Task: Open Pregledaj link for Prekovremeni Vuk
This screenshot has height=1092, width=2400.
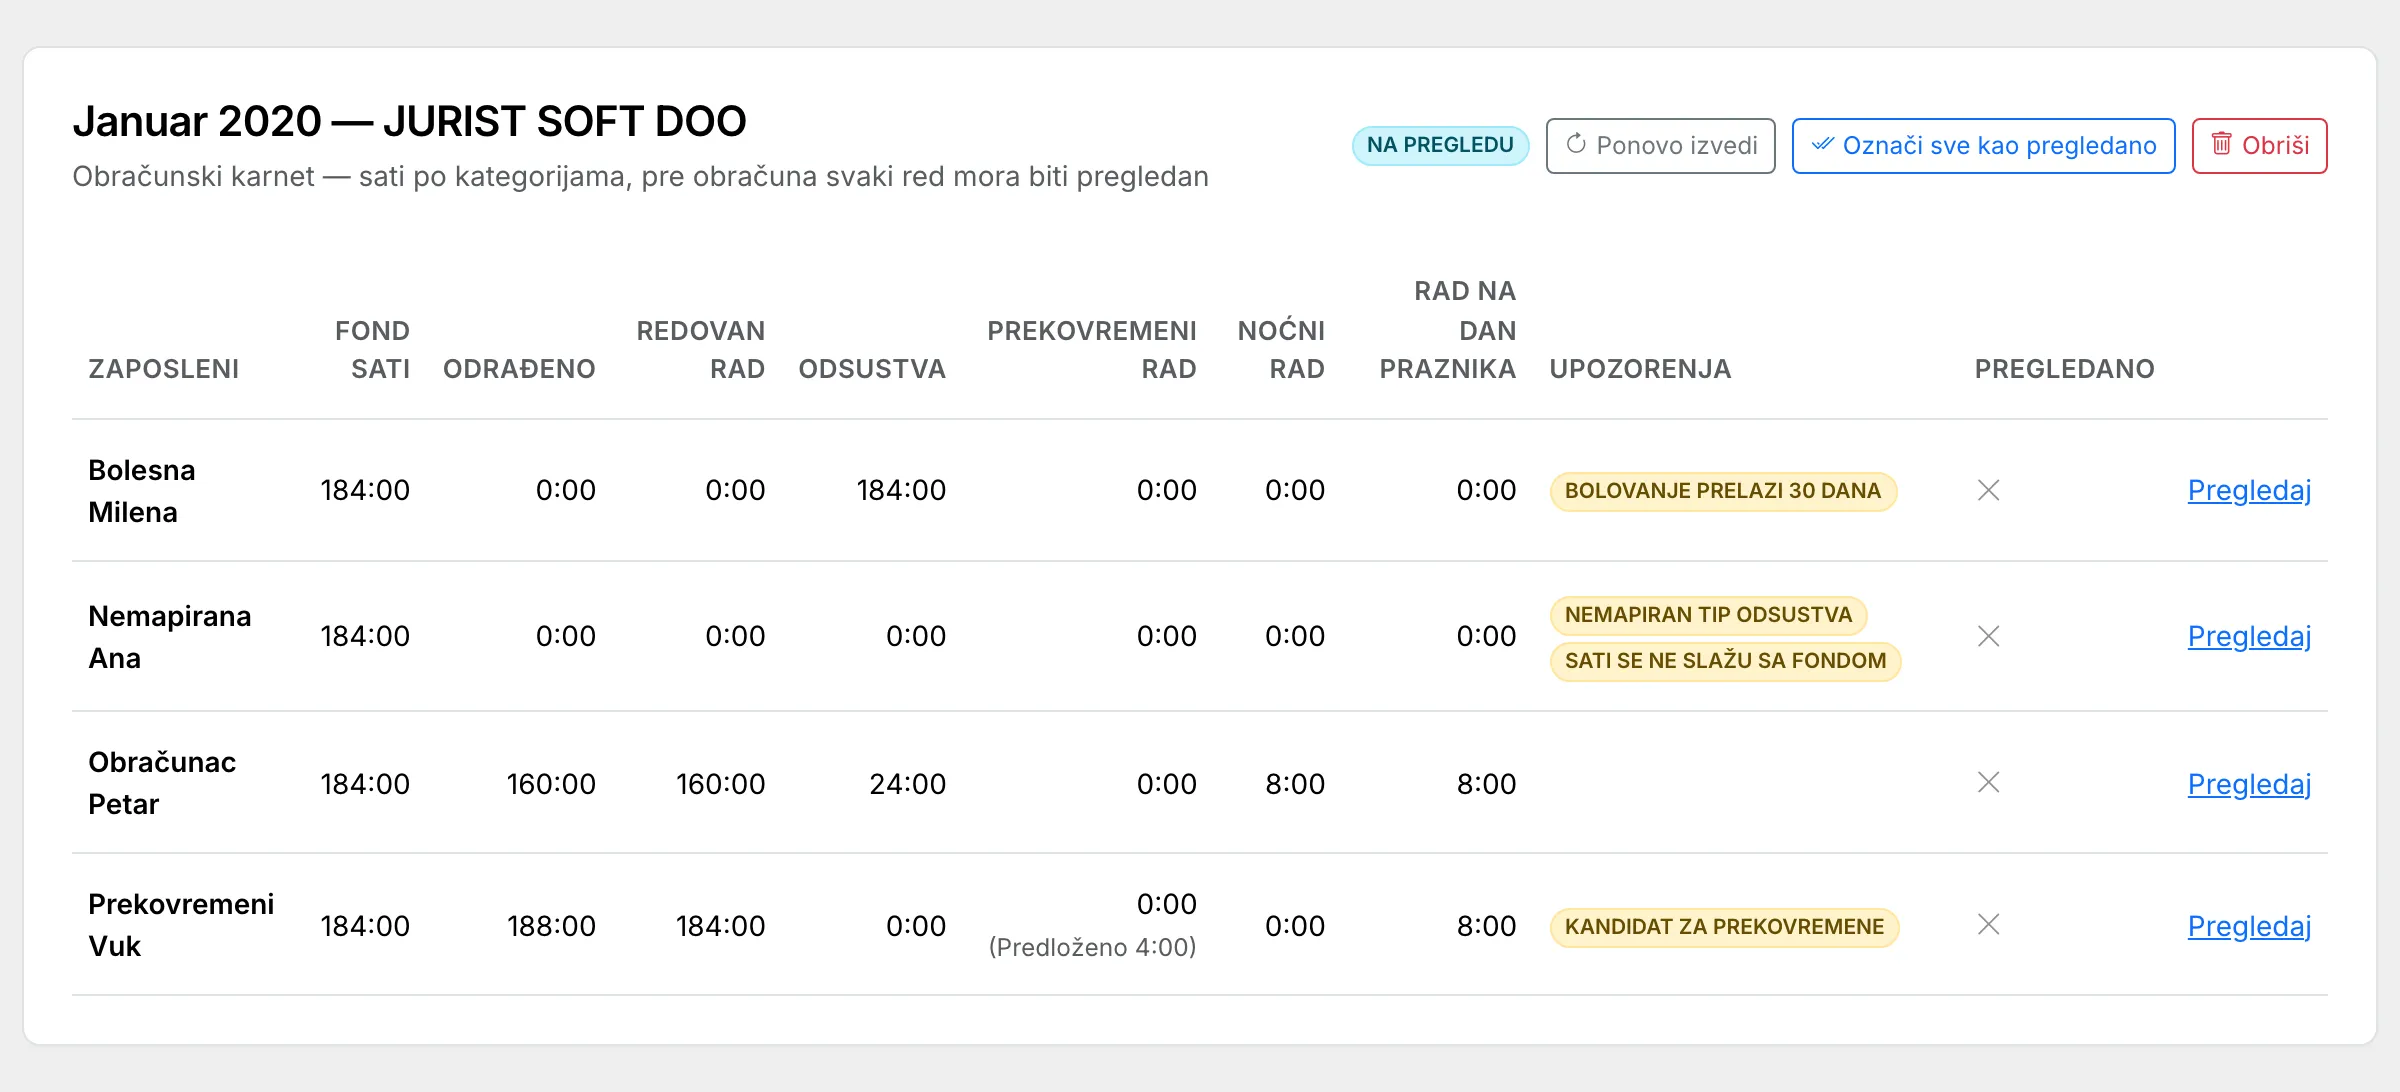Action: 2249,926
